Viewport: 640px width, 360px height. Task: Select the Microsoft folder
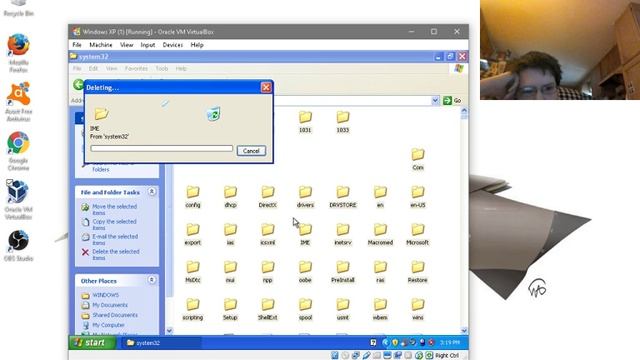pos(418,234)
